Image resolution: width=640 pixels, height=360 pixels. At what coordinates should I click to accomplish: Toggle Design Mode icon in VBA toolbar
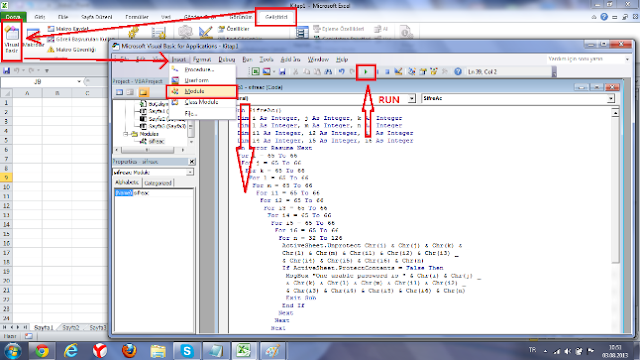[398, 72]
